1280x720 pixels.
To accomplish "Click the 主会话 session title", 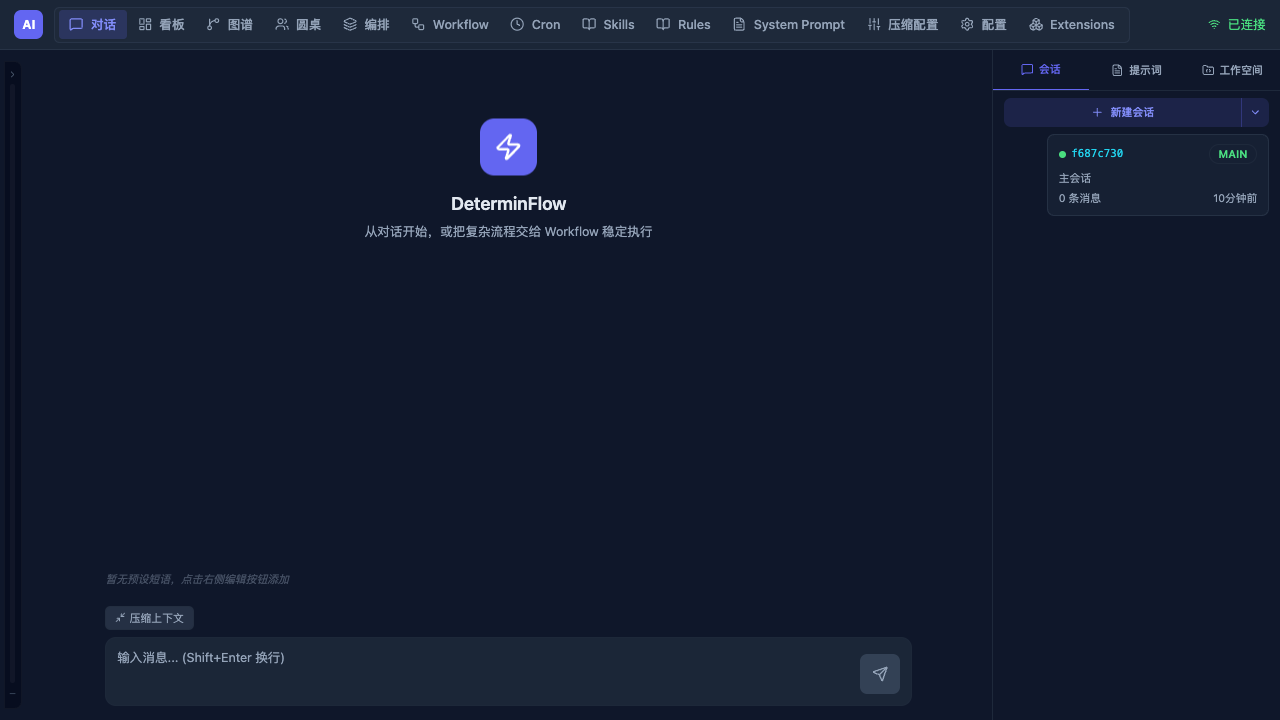I will (x=1075, y=178).
